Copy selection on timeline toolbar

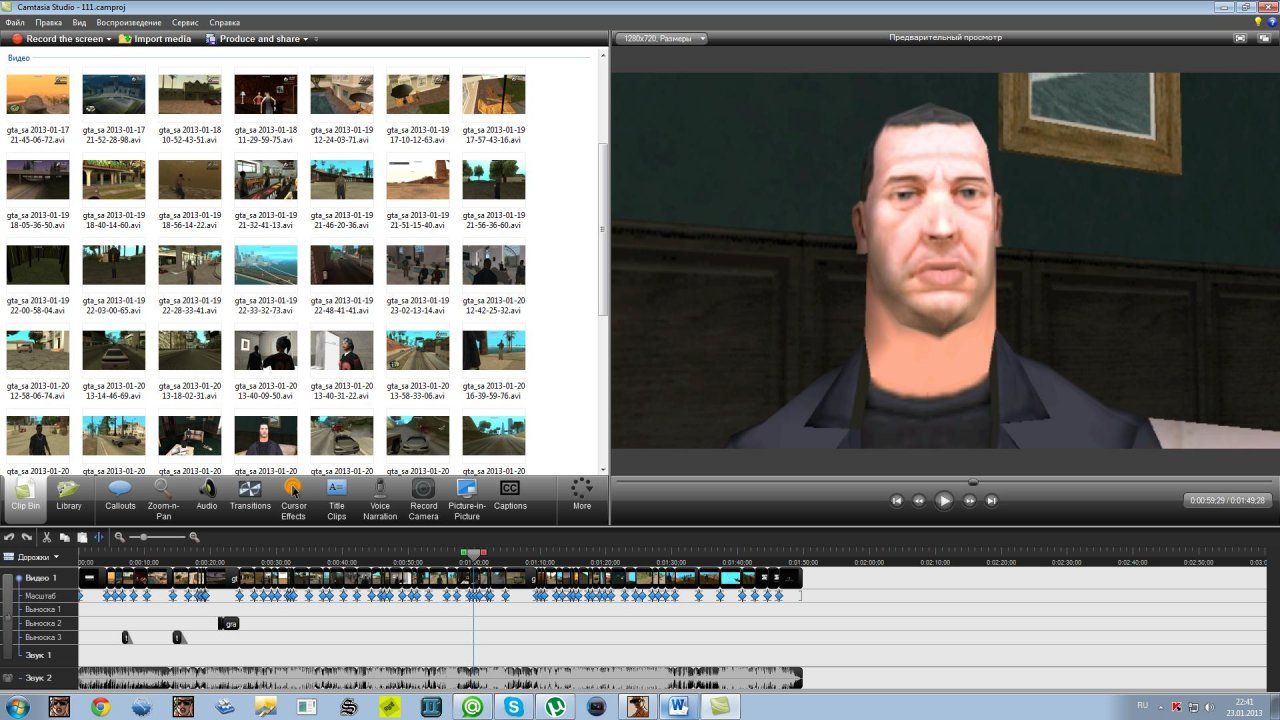coord(64,537)
